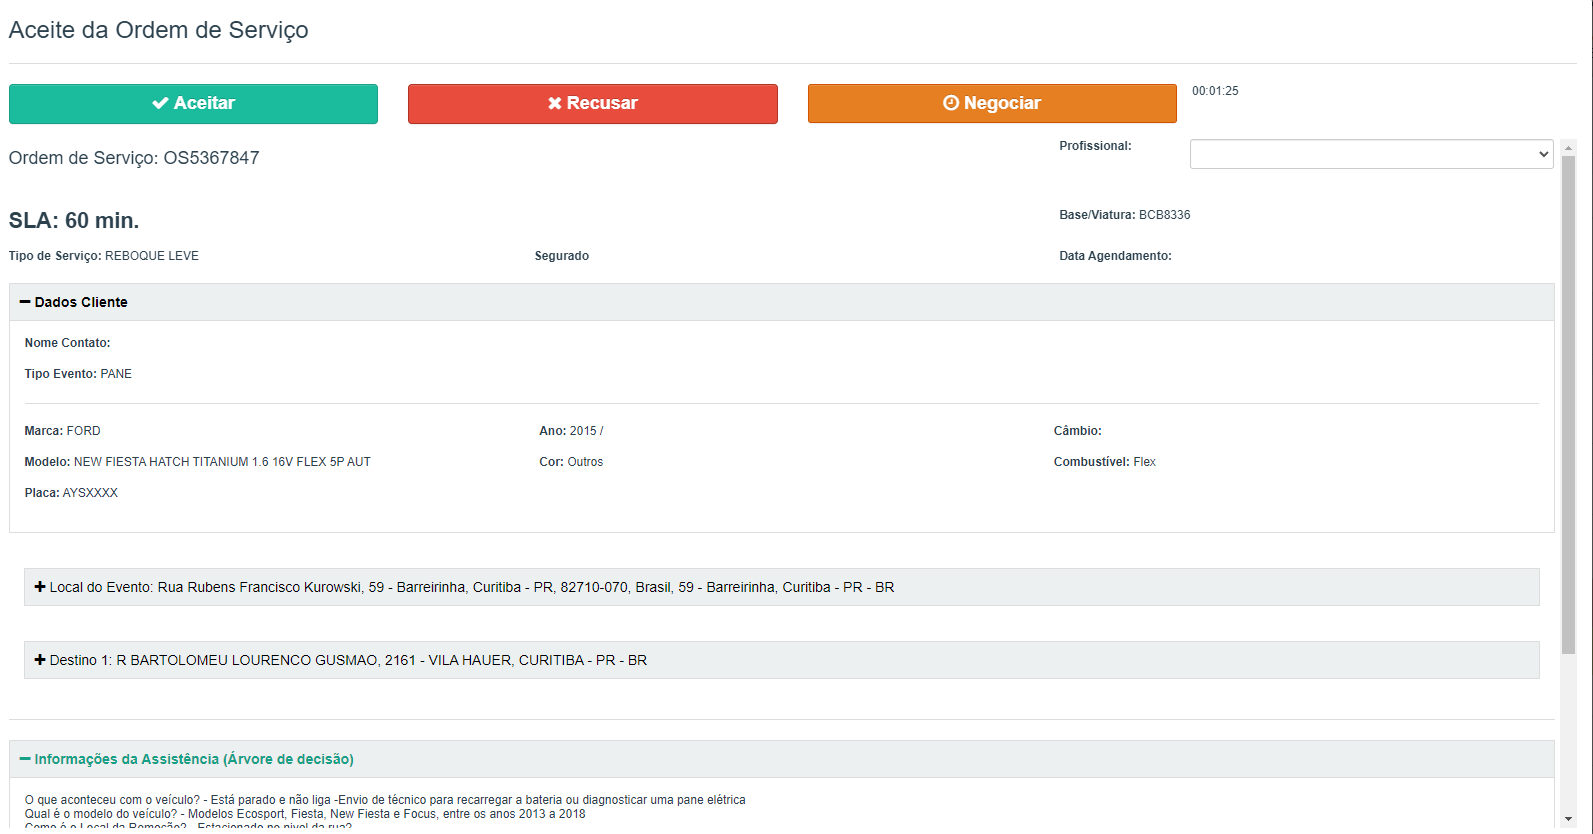Viewport: 1593px width, 834px height.
Task: Select the order number OS5367847 text
Action: pyautogui.click(x=211, y=158)
